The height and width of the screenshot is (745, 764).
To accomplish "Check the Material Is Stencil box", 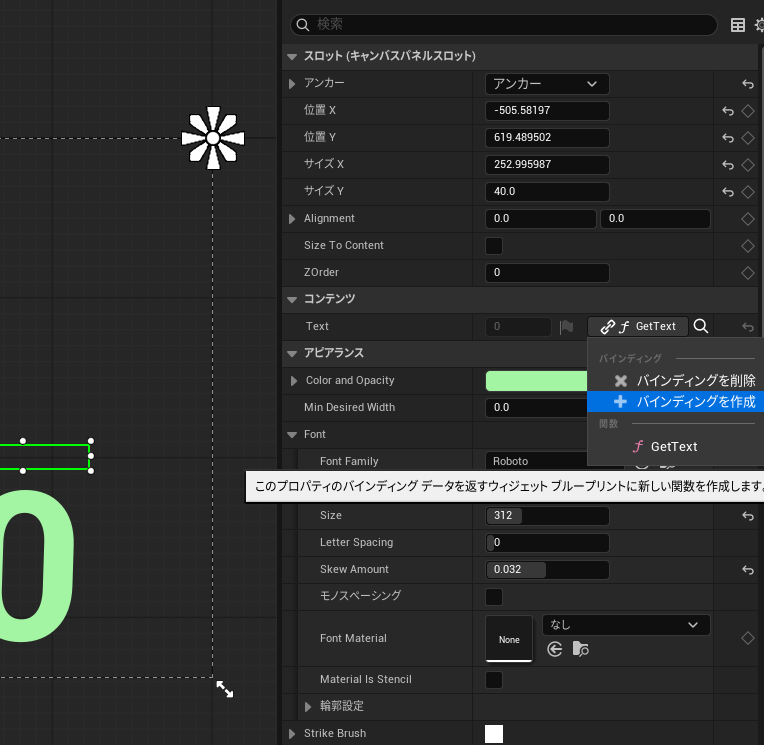I will [x=494, y=680].
